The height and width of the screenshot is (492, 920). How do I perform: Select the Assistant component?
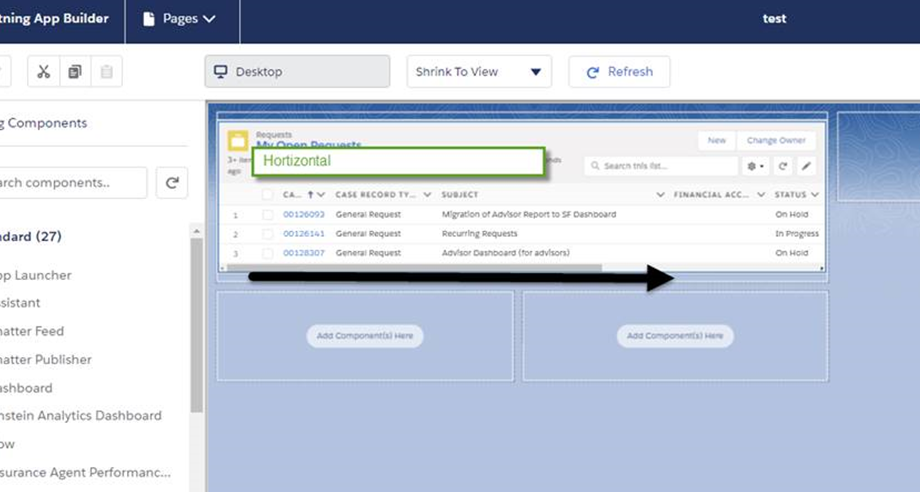pyautogui.click(x=20, y=303)
